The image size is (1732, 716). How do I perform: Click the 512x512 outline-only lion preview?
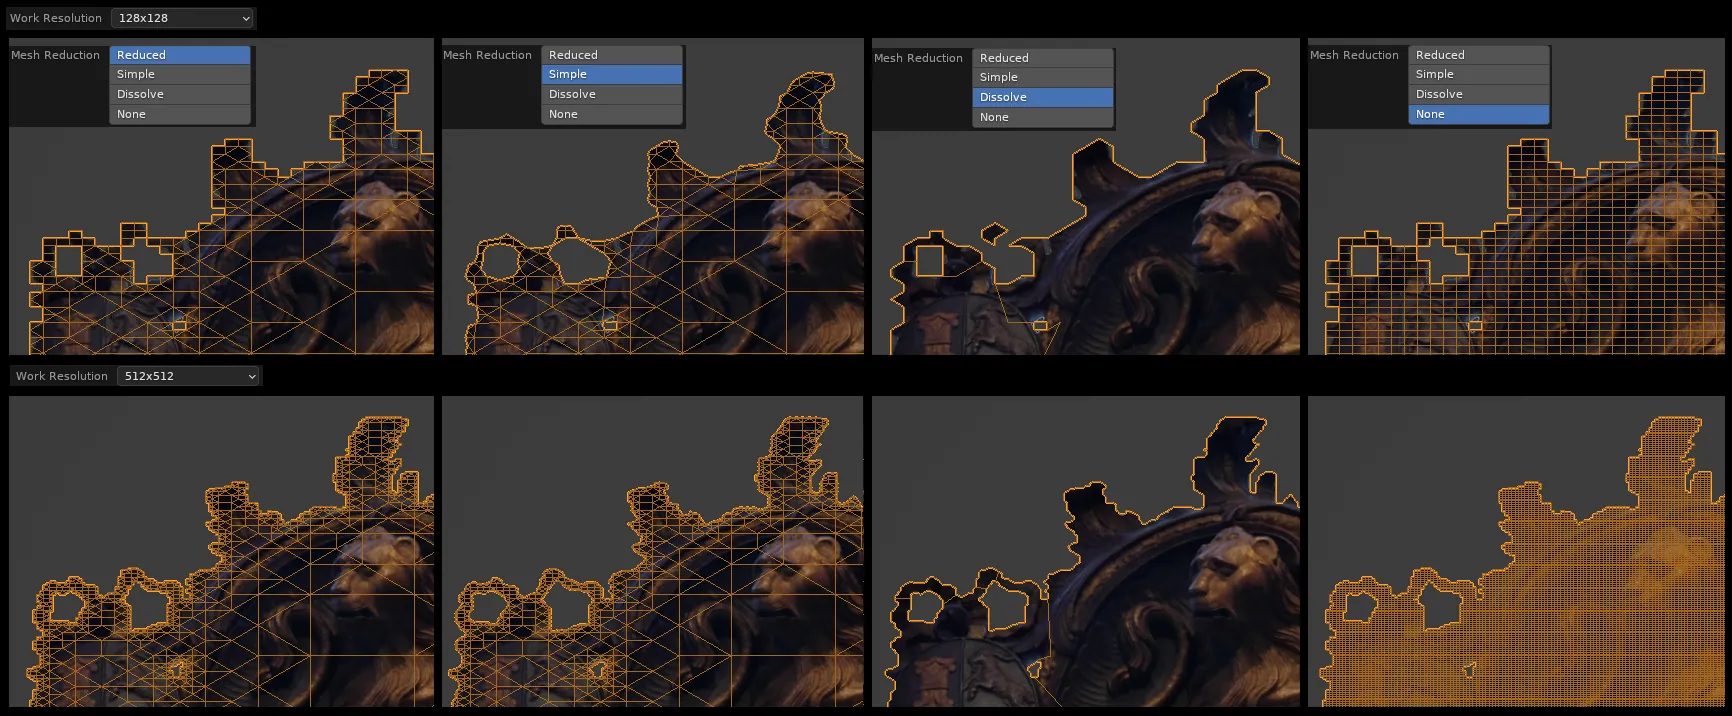pos(1085,560)
